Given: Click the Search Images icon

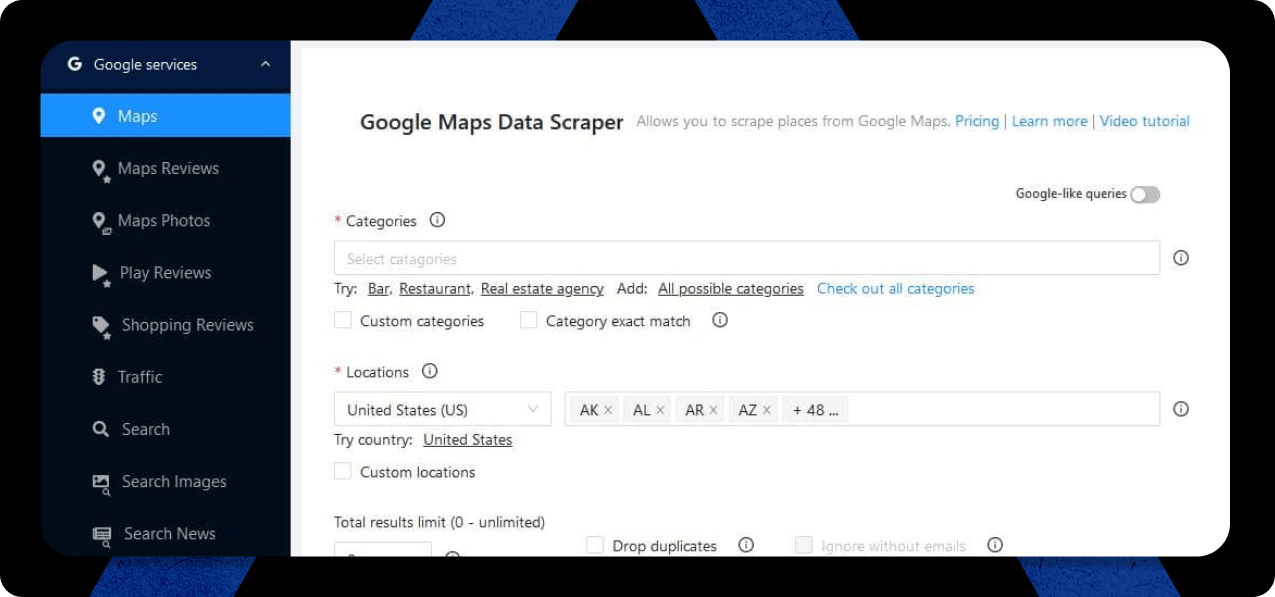Looking at the screenshot, I should [101, 482].
